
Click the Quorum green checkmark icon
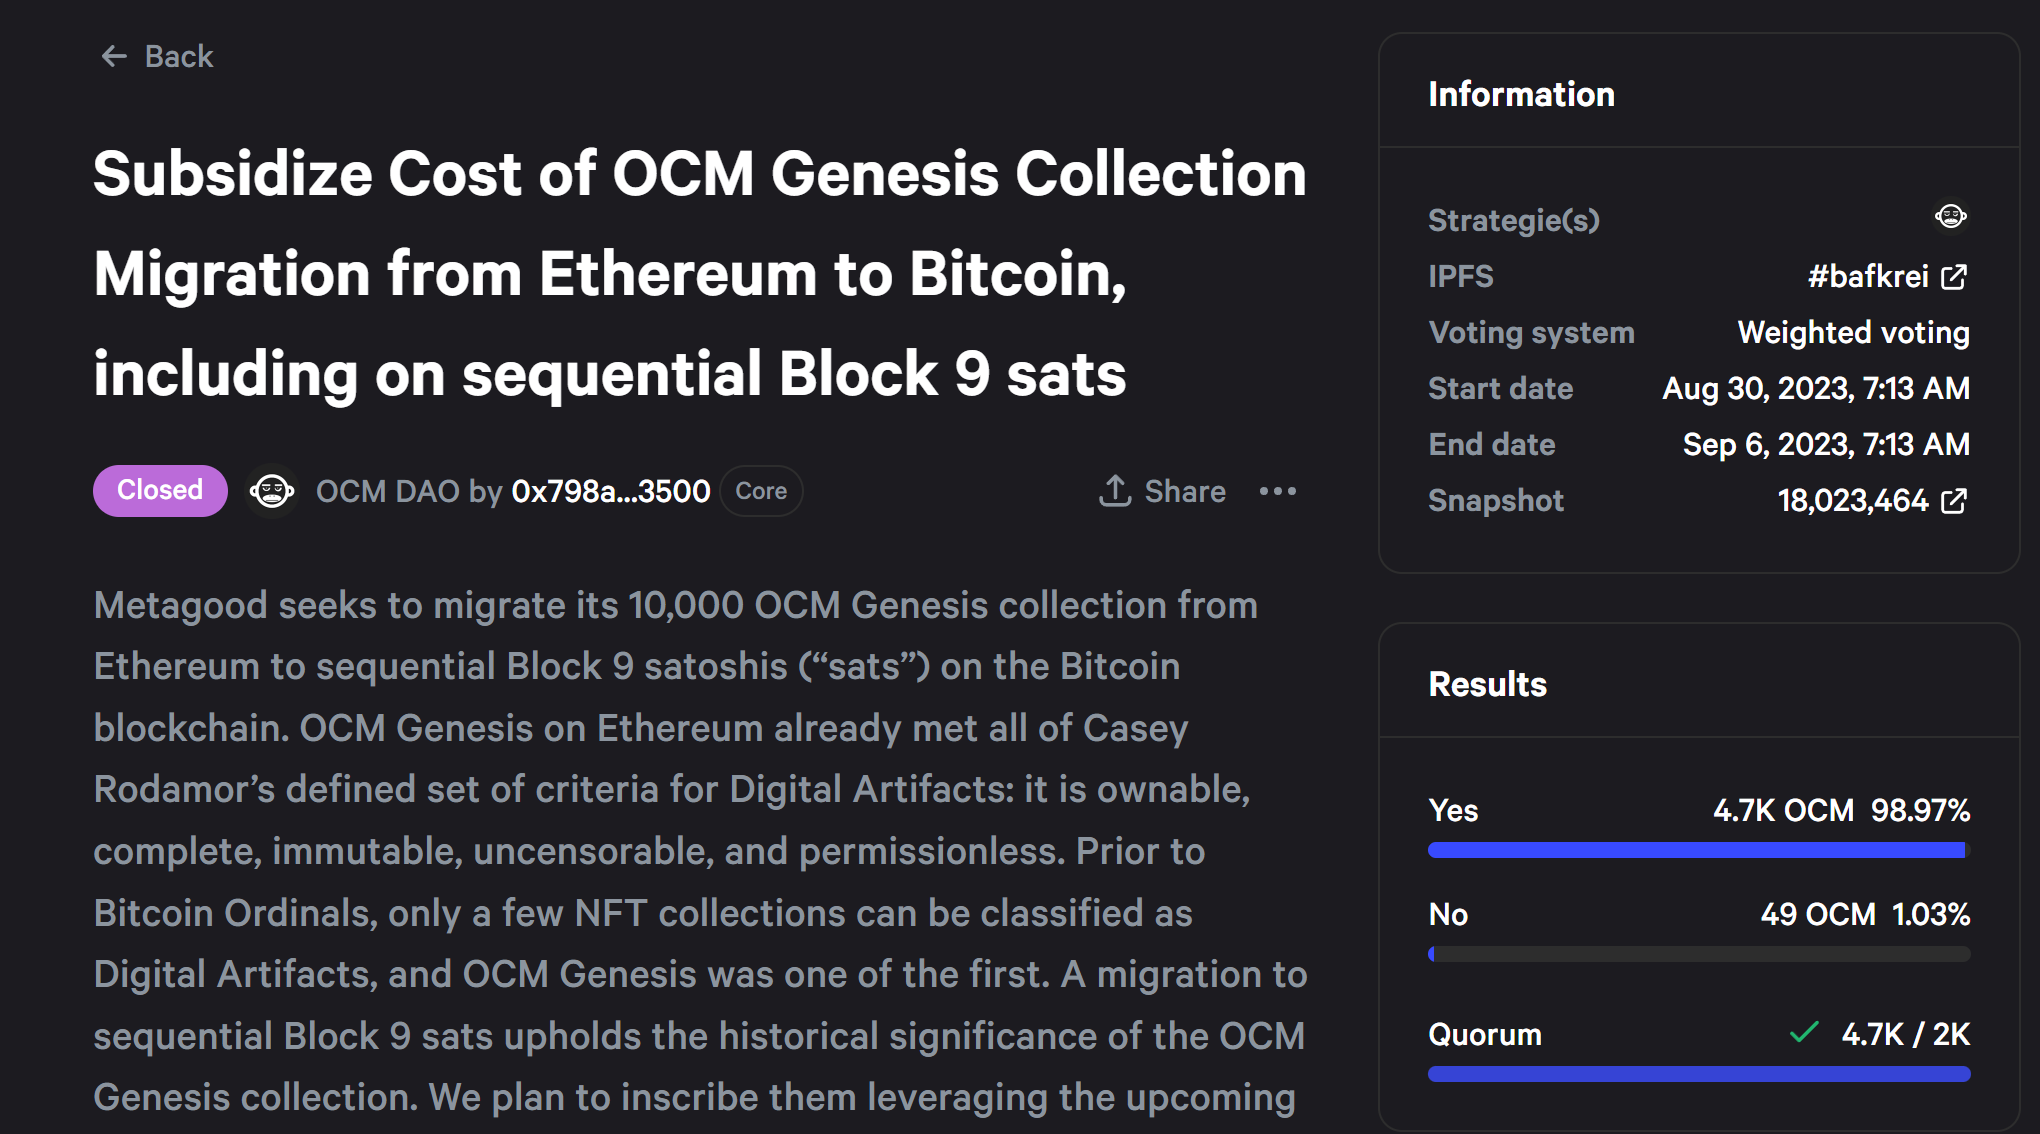click(x=1804, y=1033)
